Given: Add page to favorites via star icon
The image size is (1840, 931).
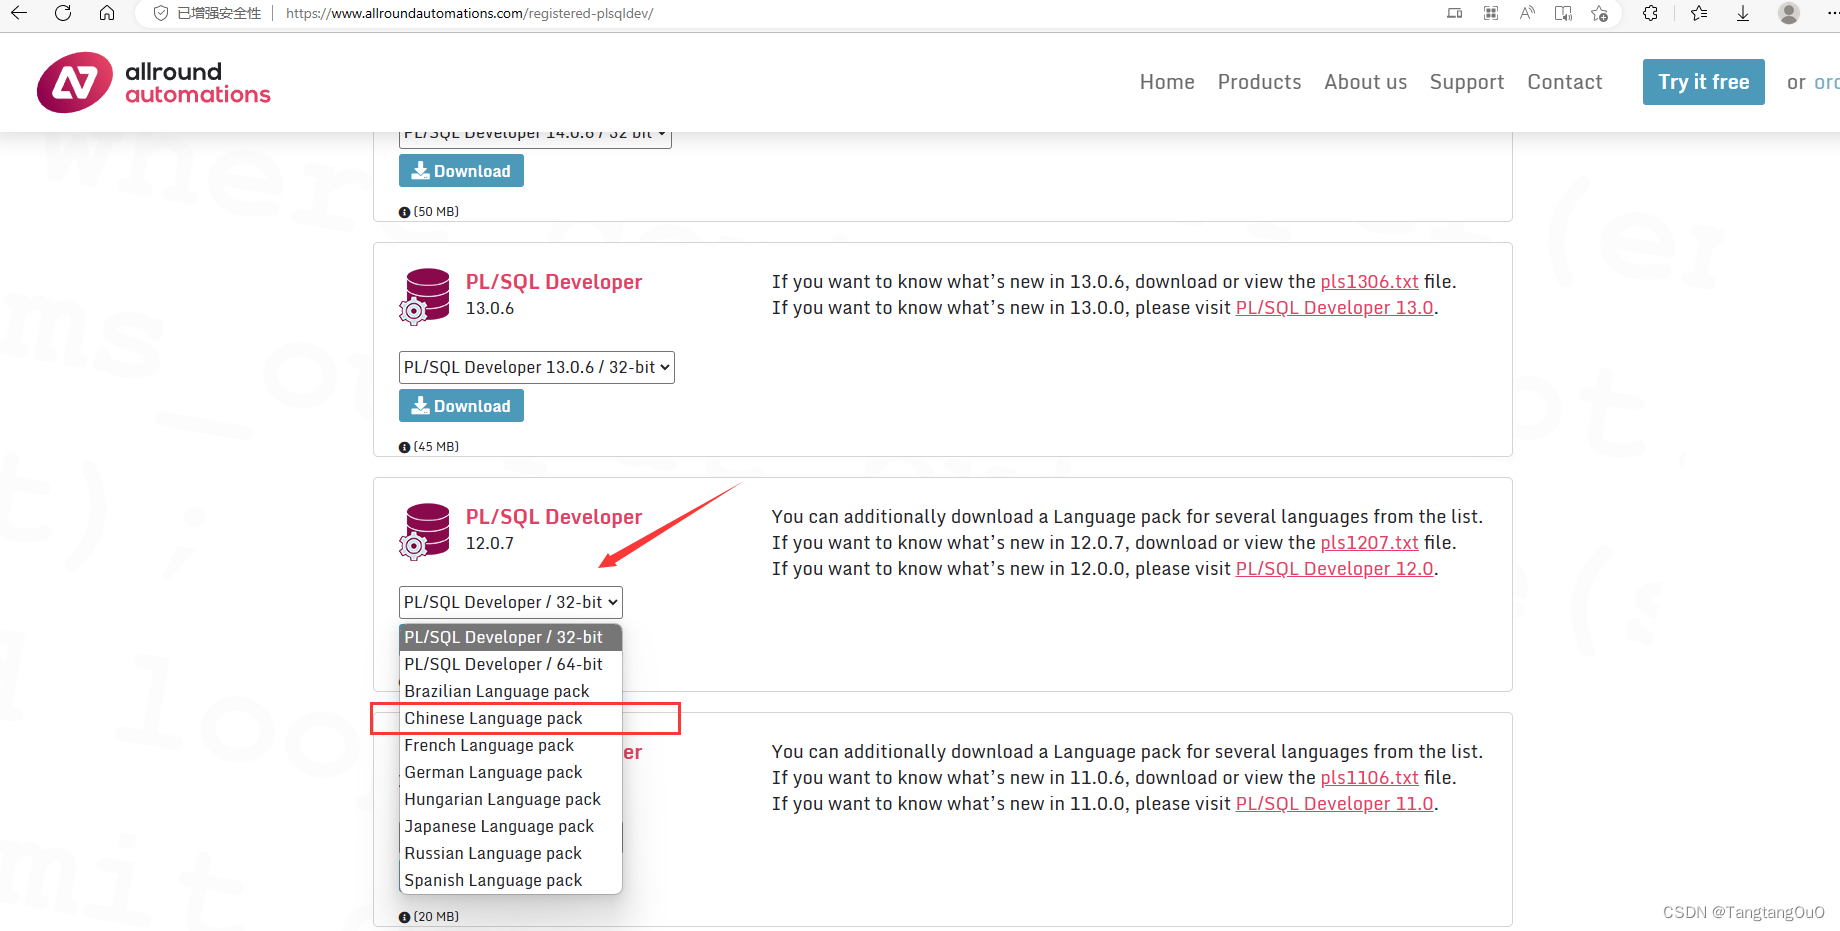Looking at the screenshot, I should click(1600, 14).
